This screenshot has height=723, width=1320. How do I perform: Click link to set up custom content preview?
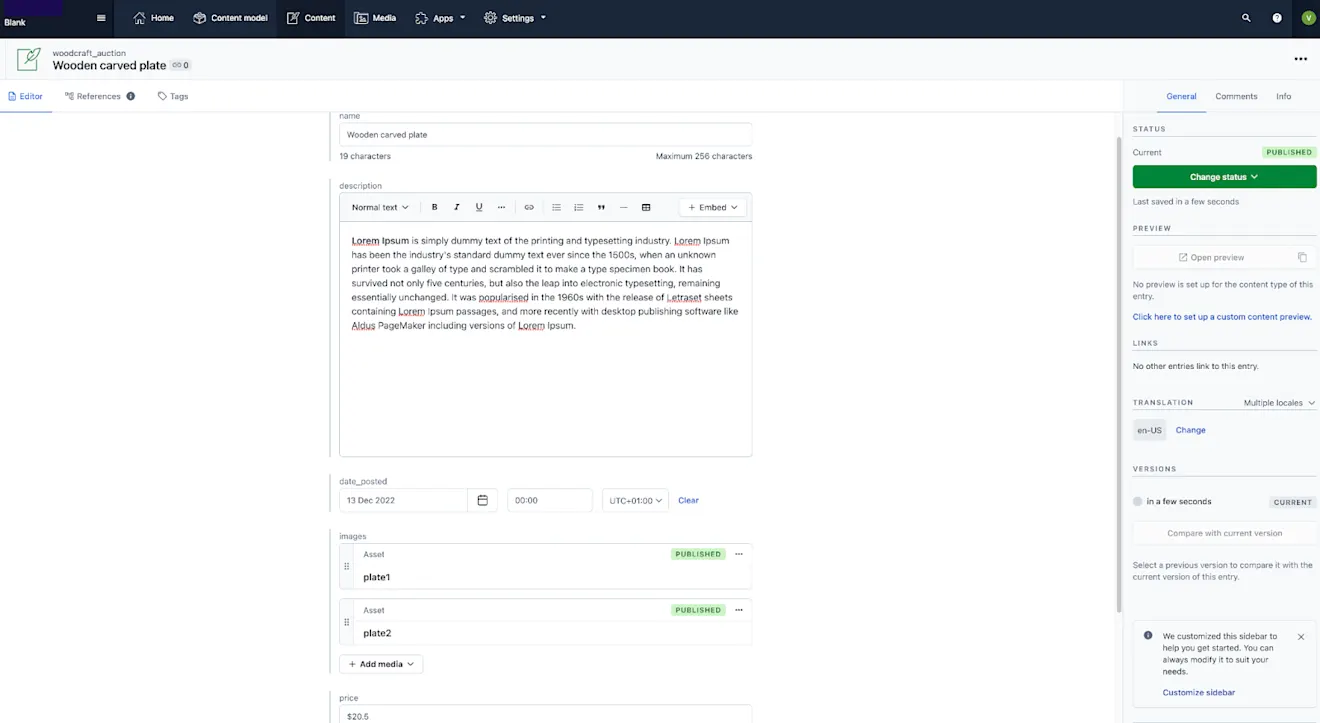click(x=1222, y=317)
